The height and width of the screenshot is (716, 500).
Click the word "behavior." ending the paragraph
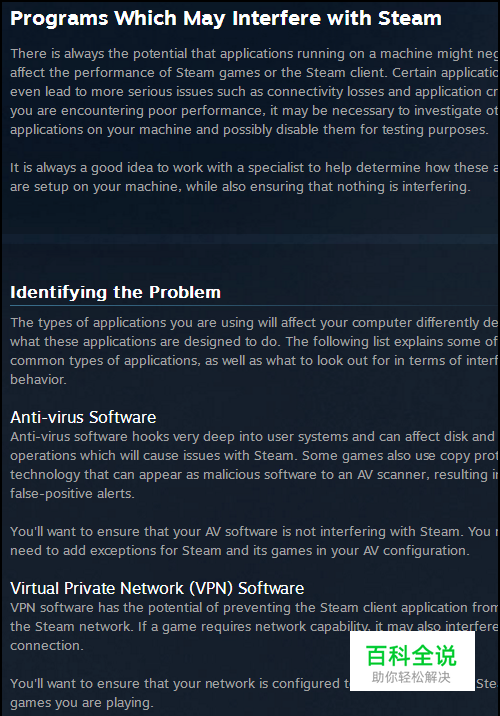38,379
